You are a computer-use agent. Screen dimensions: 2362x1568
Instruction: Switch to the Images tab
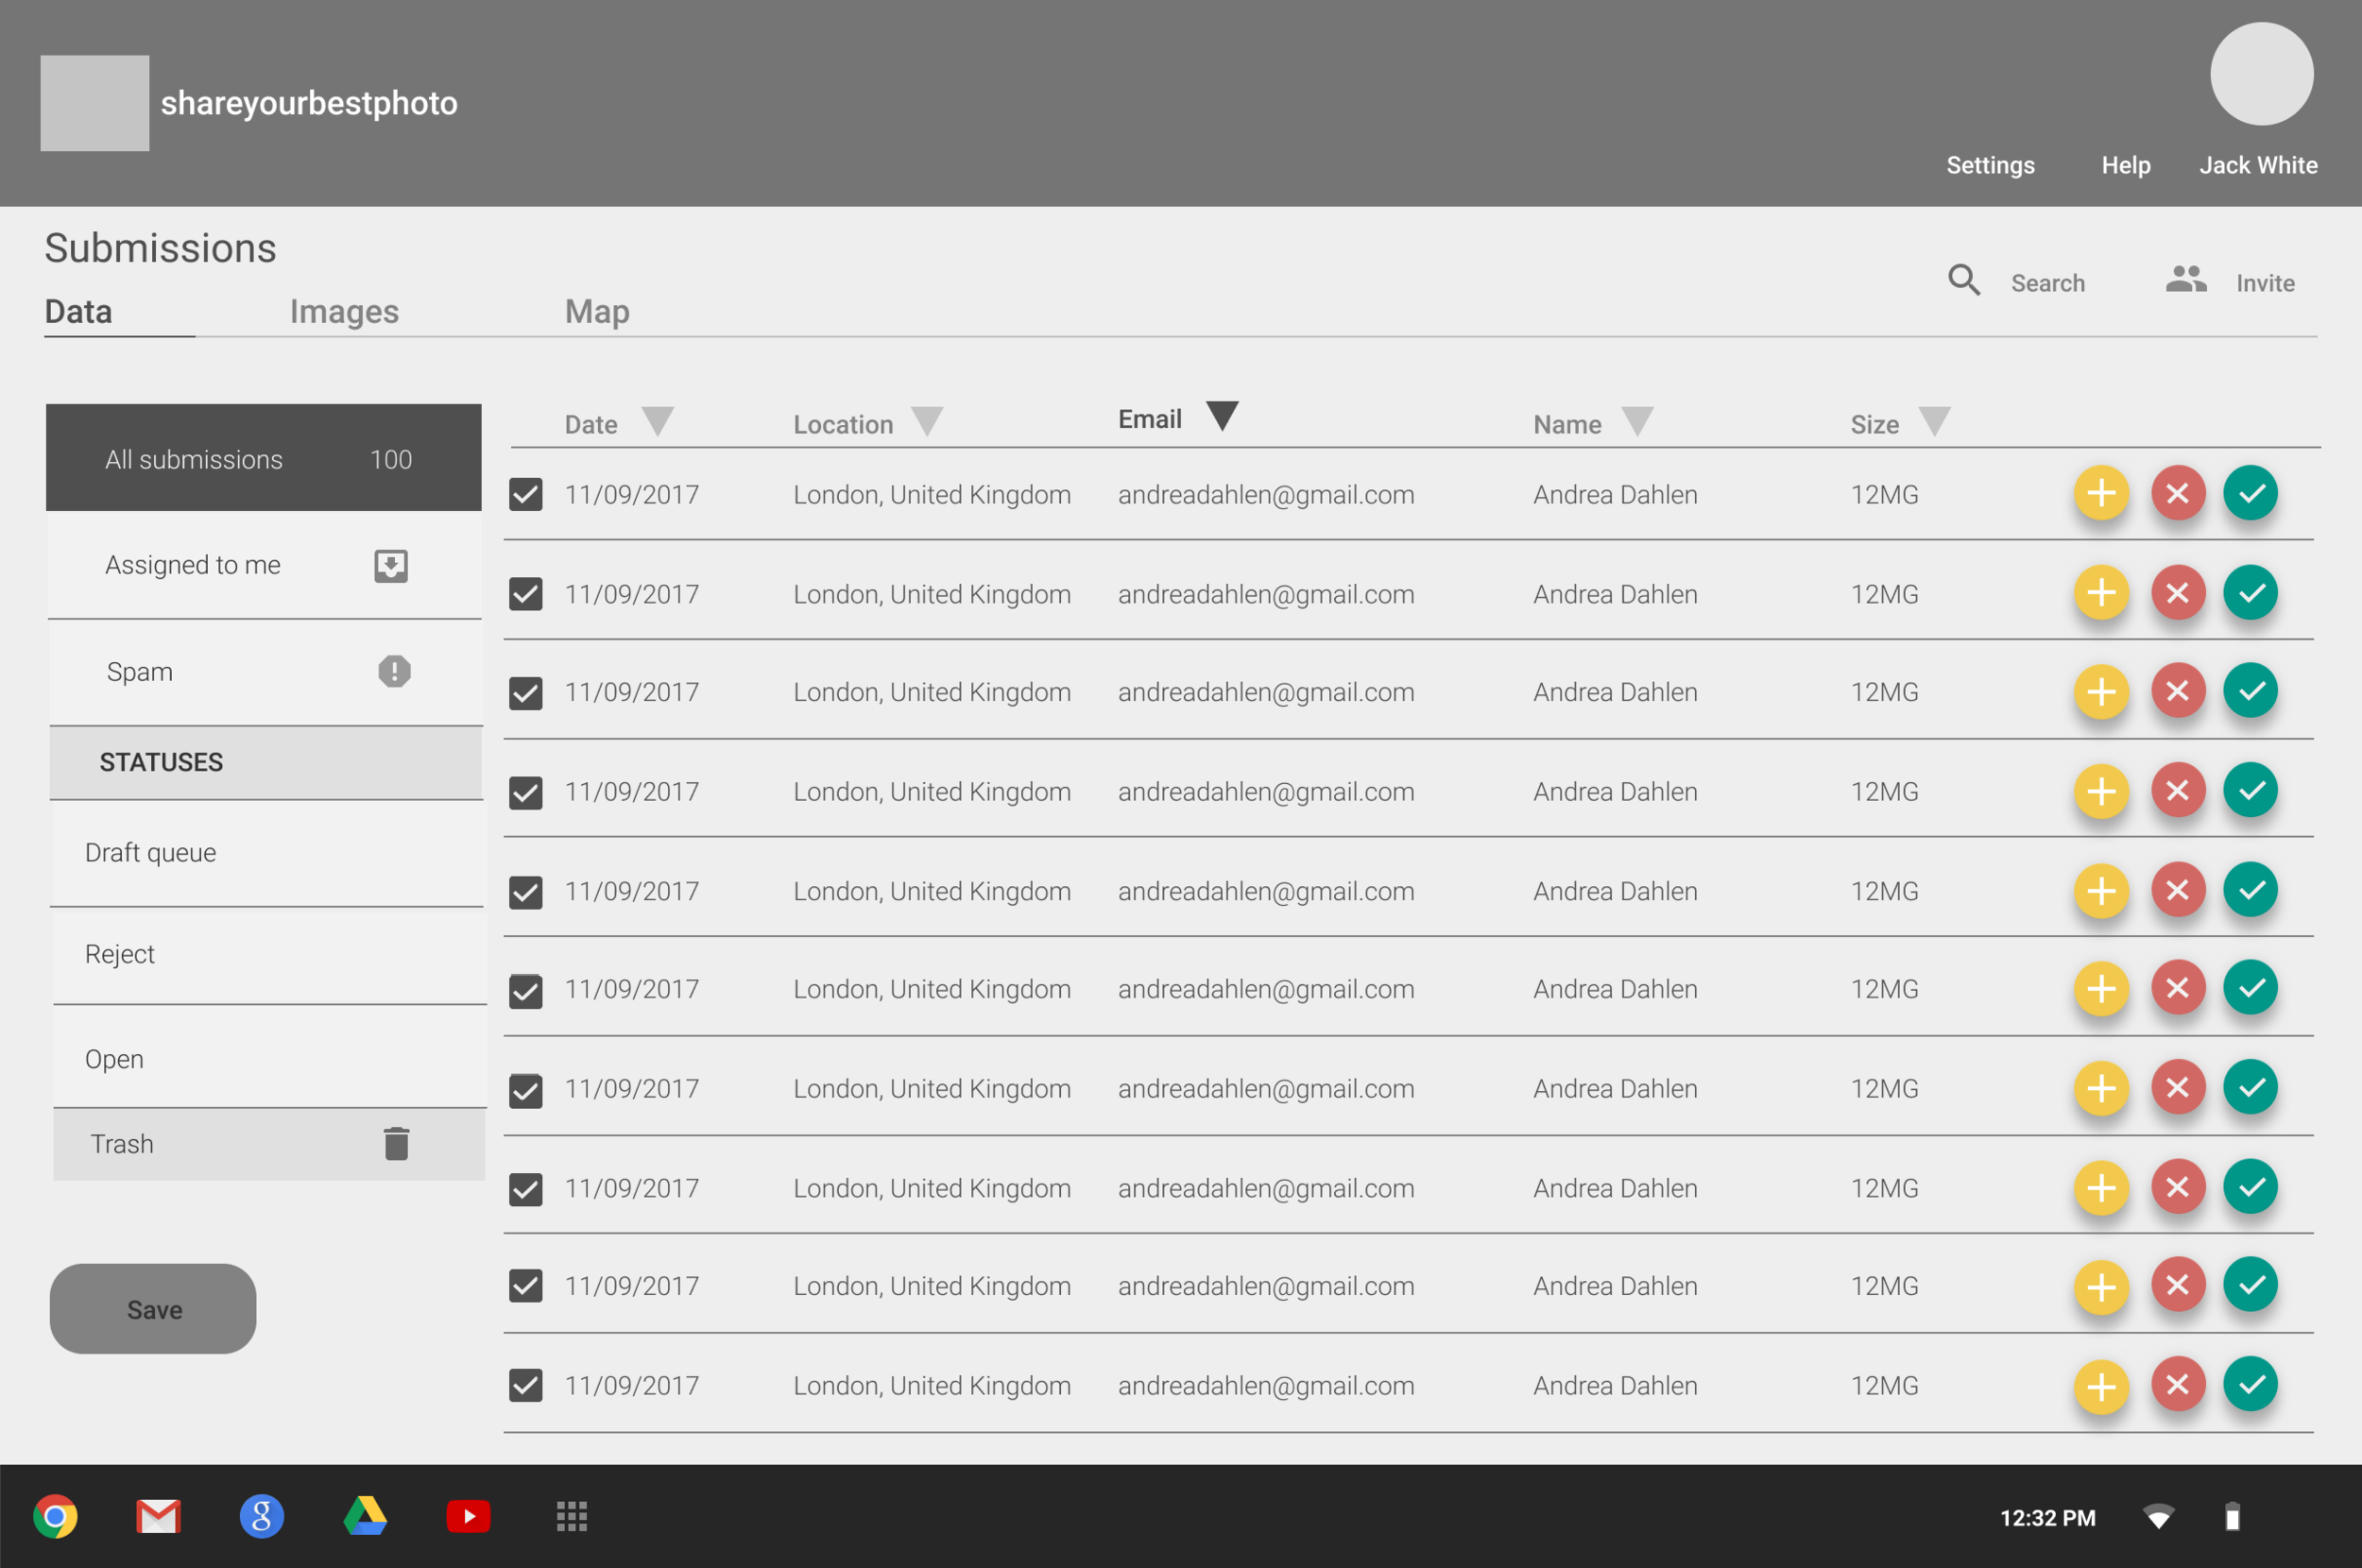point(344,312)
